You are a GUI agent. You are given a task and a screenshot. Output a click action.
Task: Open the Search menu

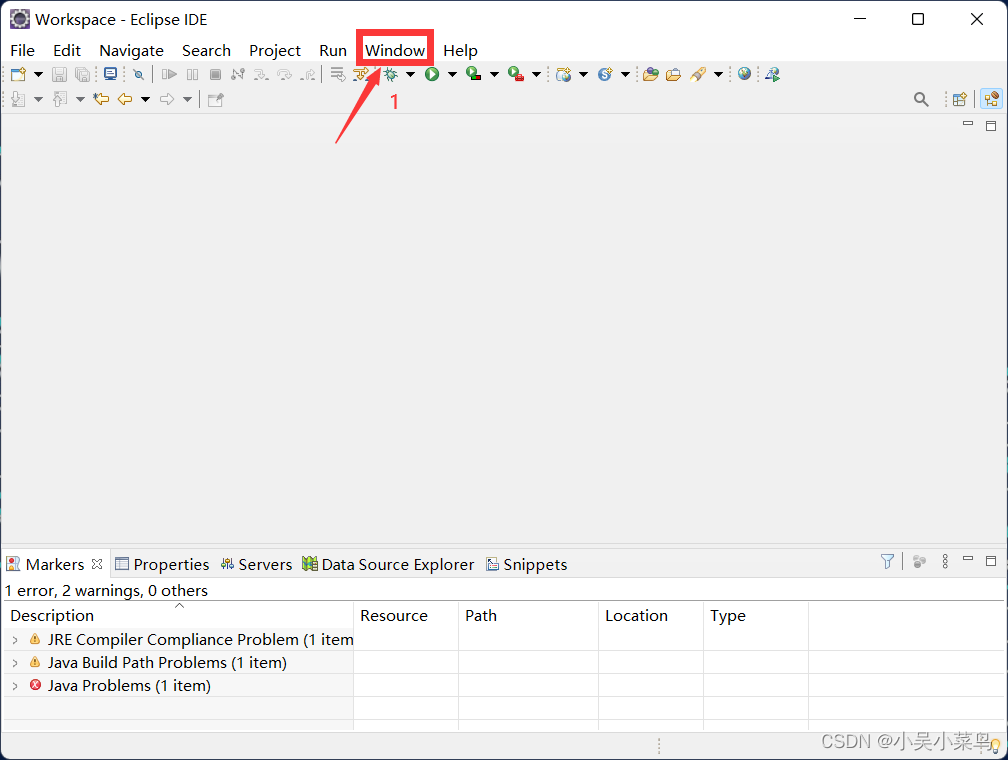[x=206, y=50]
